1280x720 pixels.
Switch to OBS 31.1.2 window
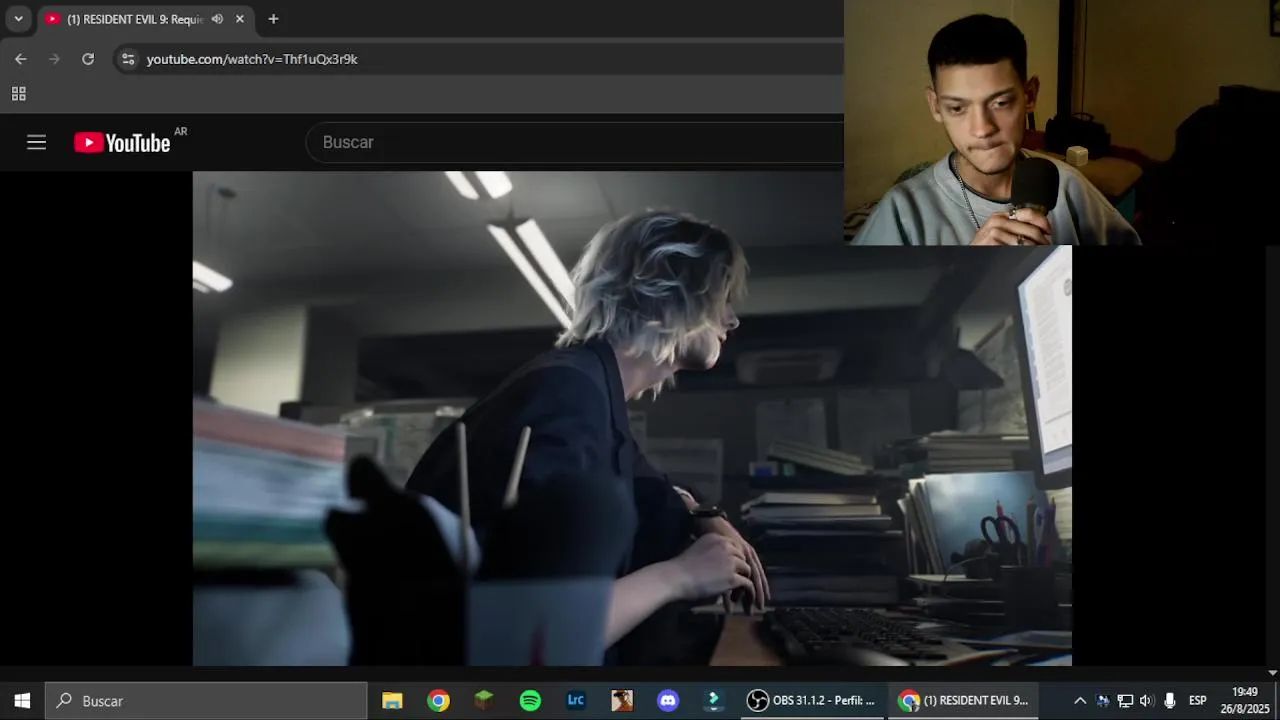(x=811, y=701)
